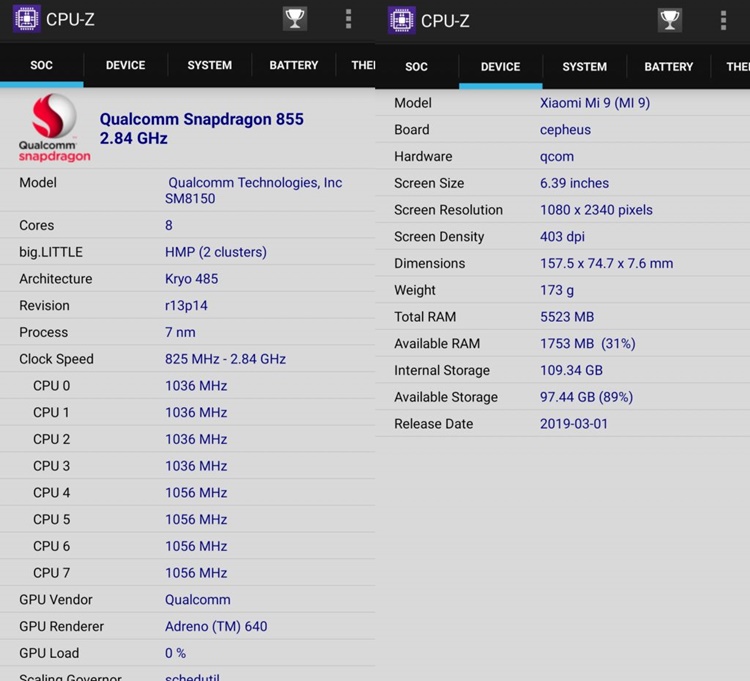Image resolution: width=750 pixels, height=681 pixels.
Task: Tap Dimensions value '157.5 x 74.7 x 7.6 mm'
Action: point(606,264)
